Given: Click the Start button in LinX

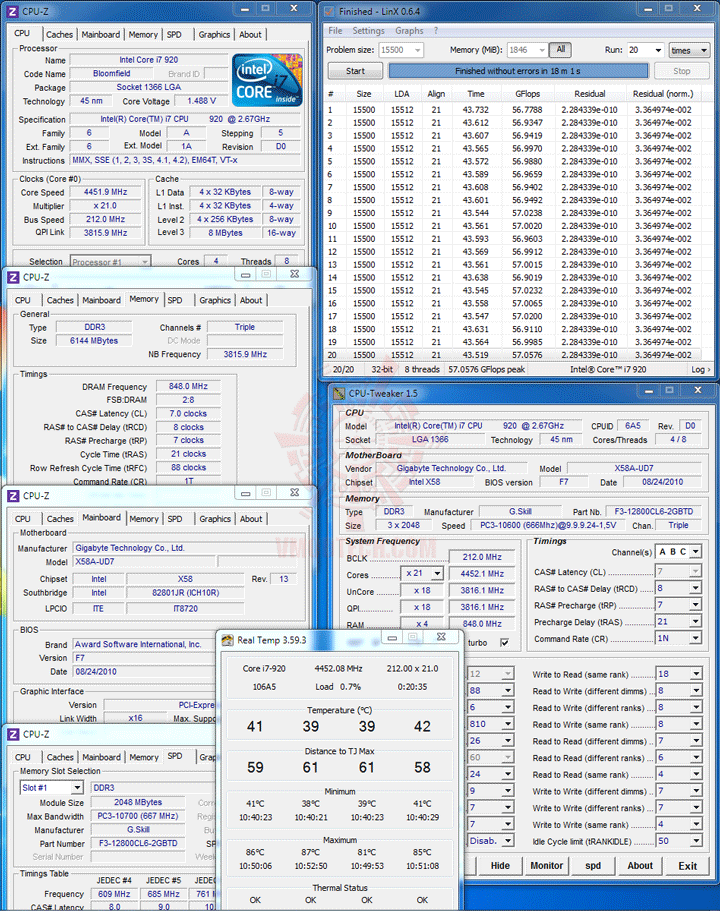Looking at the screenshot, I should (355, 71).
